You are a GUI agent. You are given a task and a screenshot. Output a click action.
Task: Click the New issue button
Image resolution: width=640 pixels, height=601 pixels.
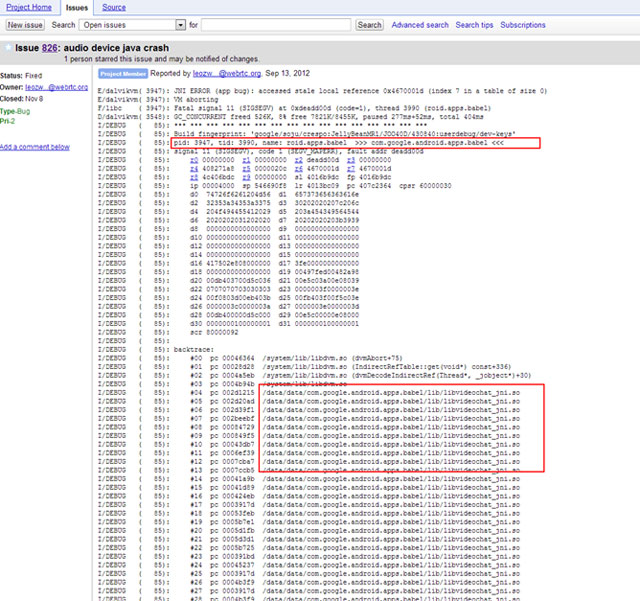25,25
